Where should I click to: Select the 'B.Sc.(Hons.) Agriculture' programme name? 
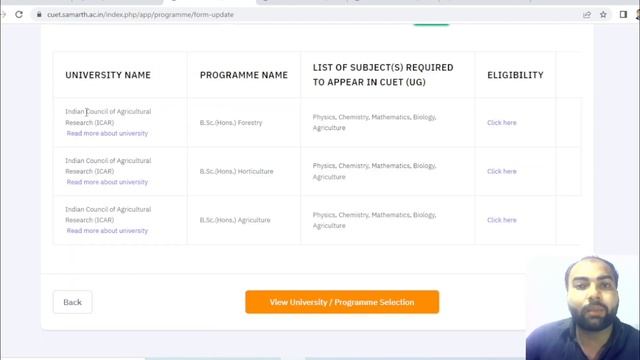pos(235,220)
